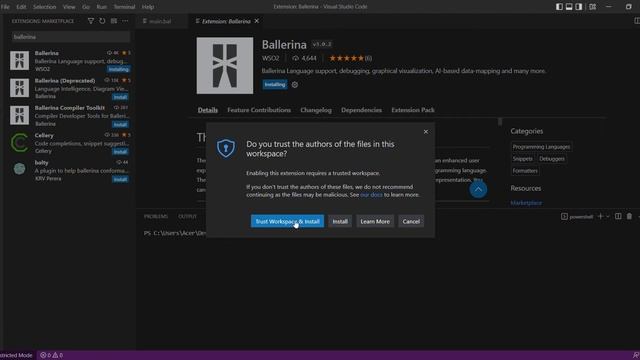Refresh the extensions marketplace list
This screenshot has height=360, width=640.
pos(102,21)
